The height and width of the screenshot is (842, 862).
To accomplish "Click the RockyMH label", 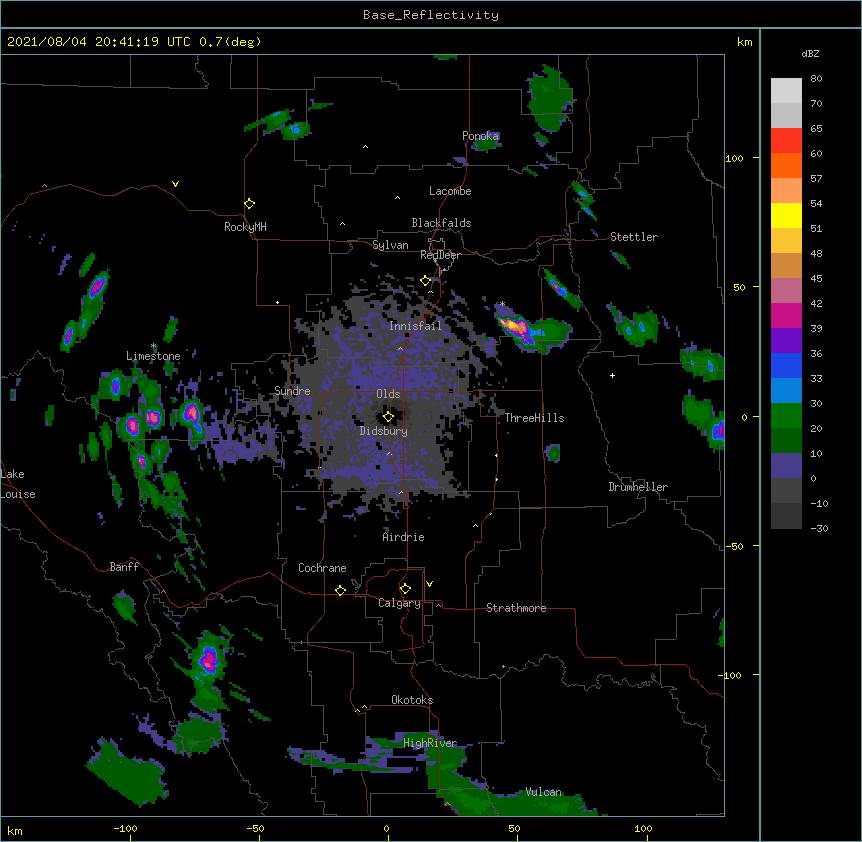I will pyautogui.click(x=245, y=228).
